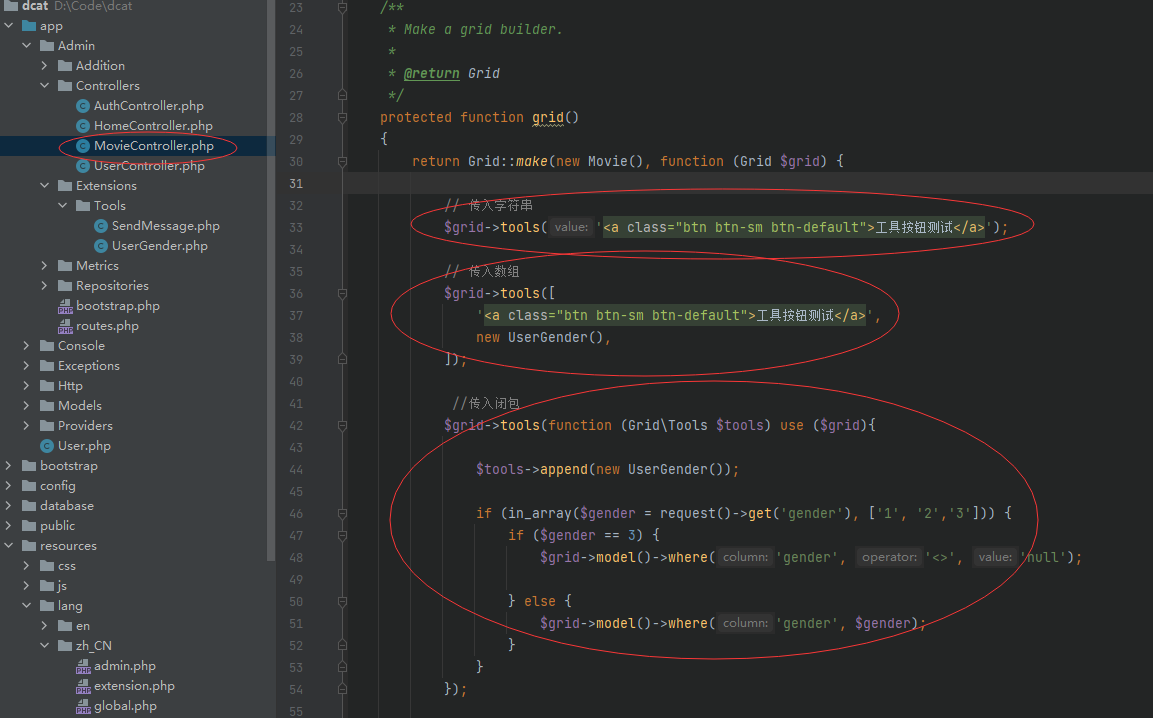Click the routes.php PHP file icon

point(65,326)
